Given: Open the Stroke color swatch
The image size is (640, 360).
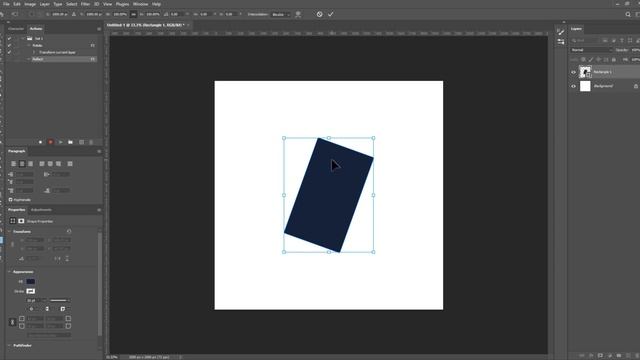Looking at the screenshot, I should tap(31, 291).
